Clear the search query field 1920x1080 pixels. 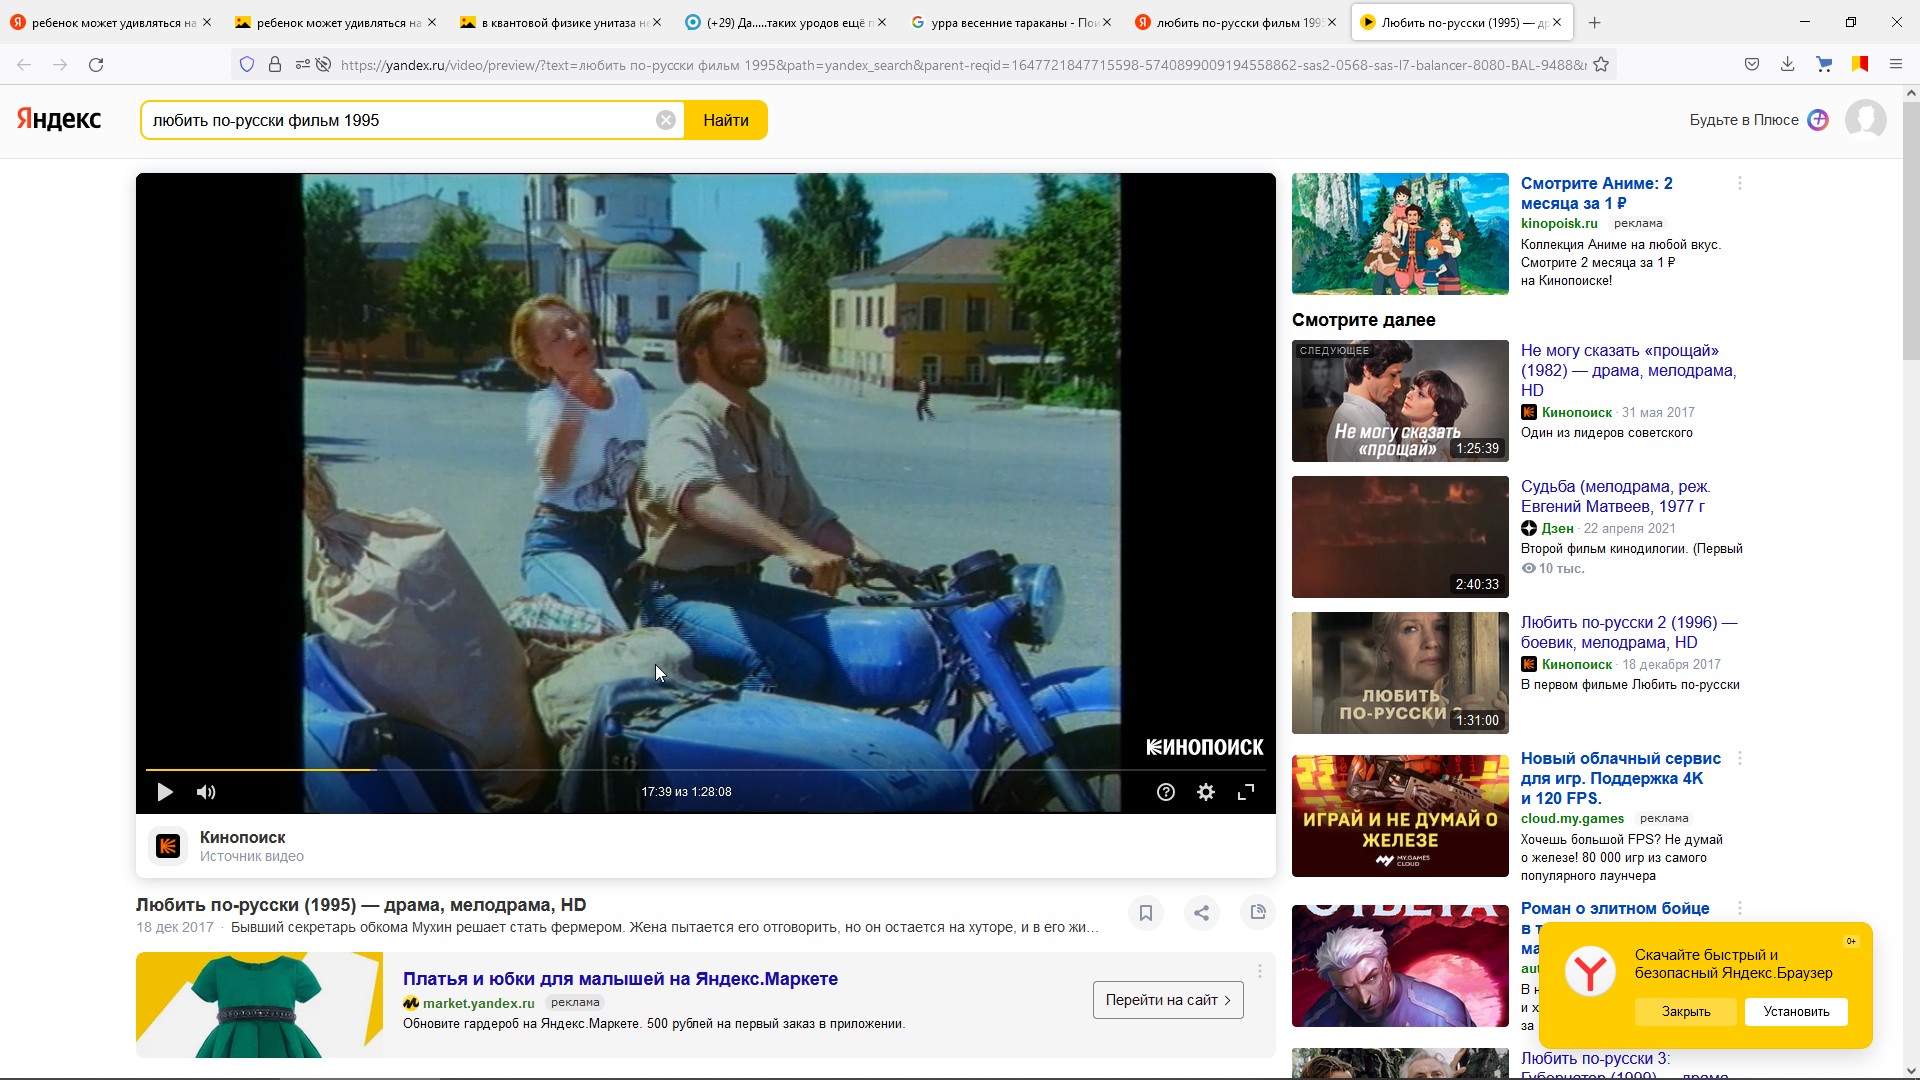666,120
